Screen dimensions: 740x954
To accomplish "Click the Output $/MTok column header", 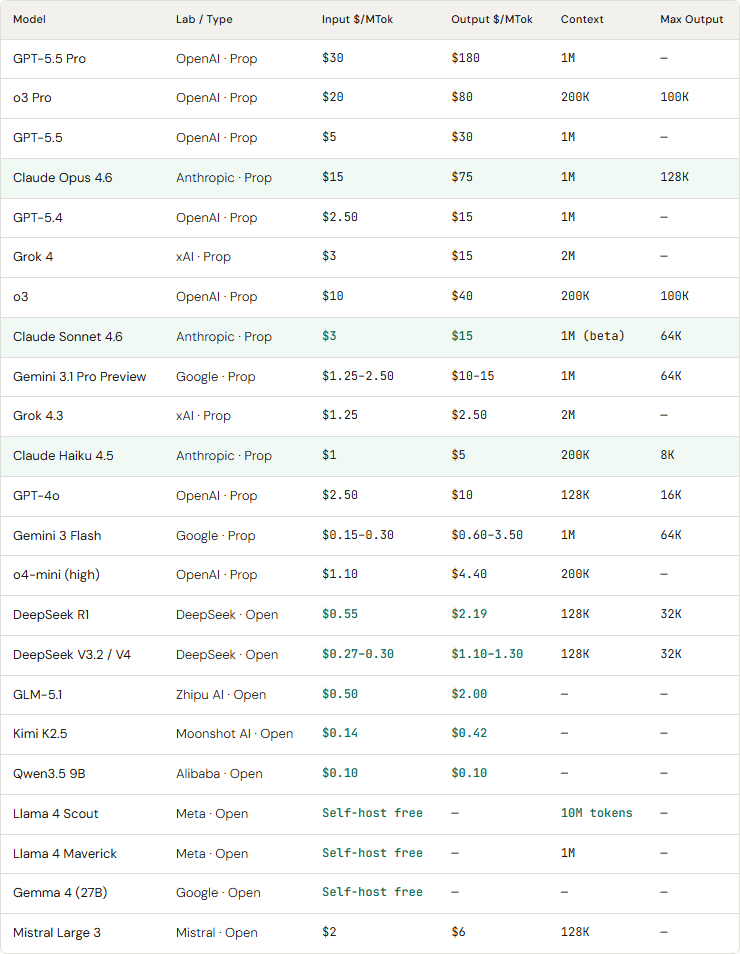I will point(492,19).
